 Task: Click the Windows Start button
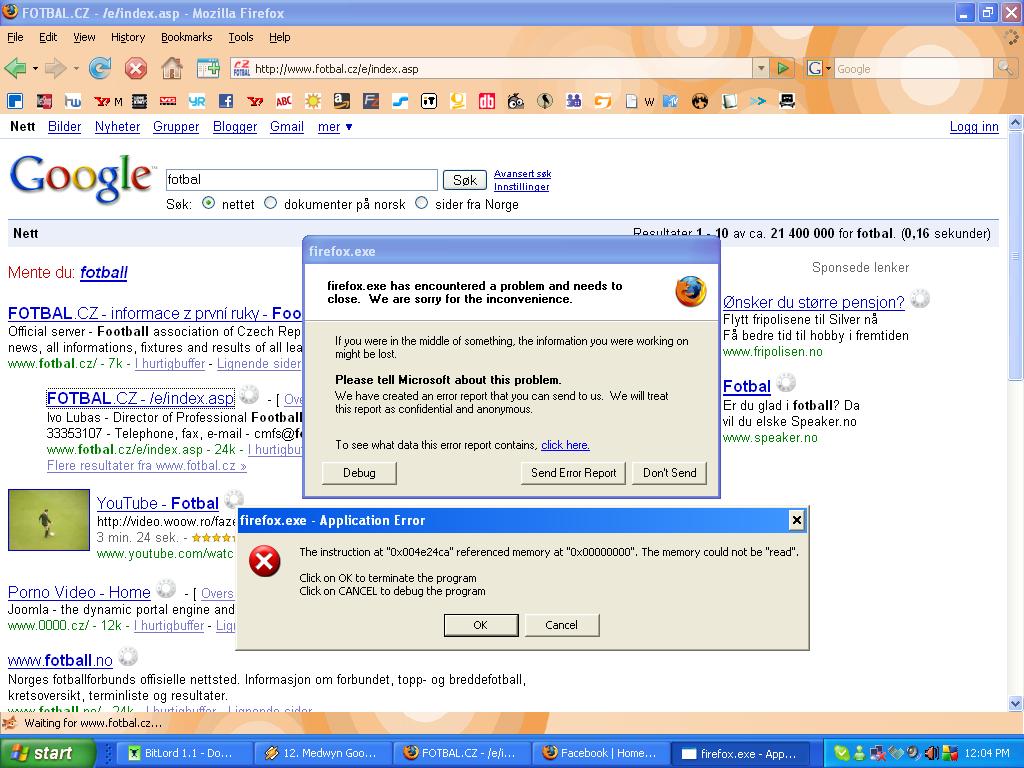48,753
